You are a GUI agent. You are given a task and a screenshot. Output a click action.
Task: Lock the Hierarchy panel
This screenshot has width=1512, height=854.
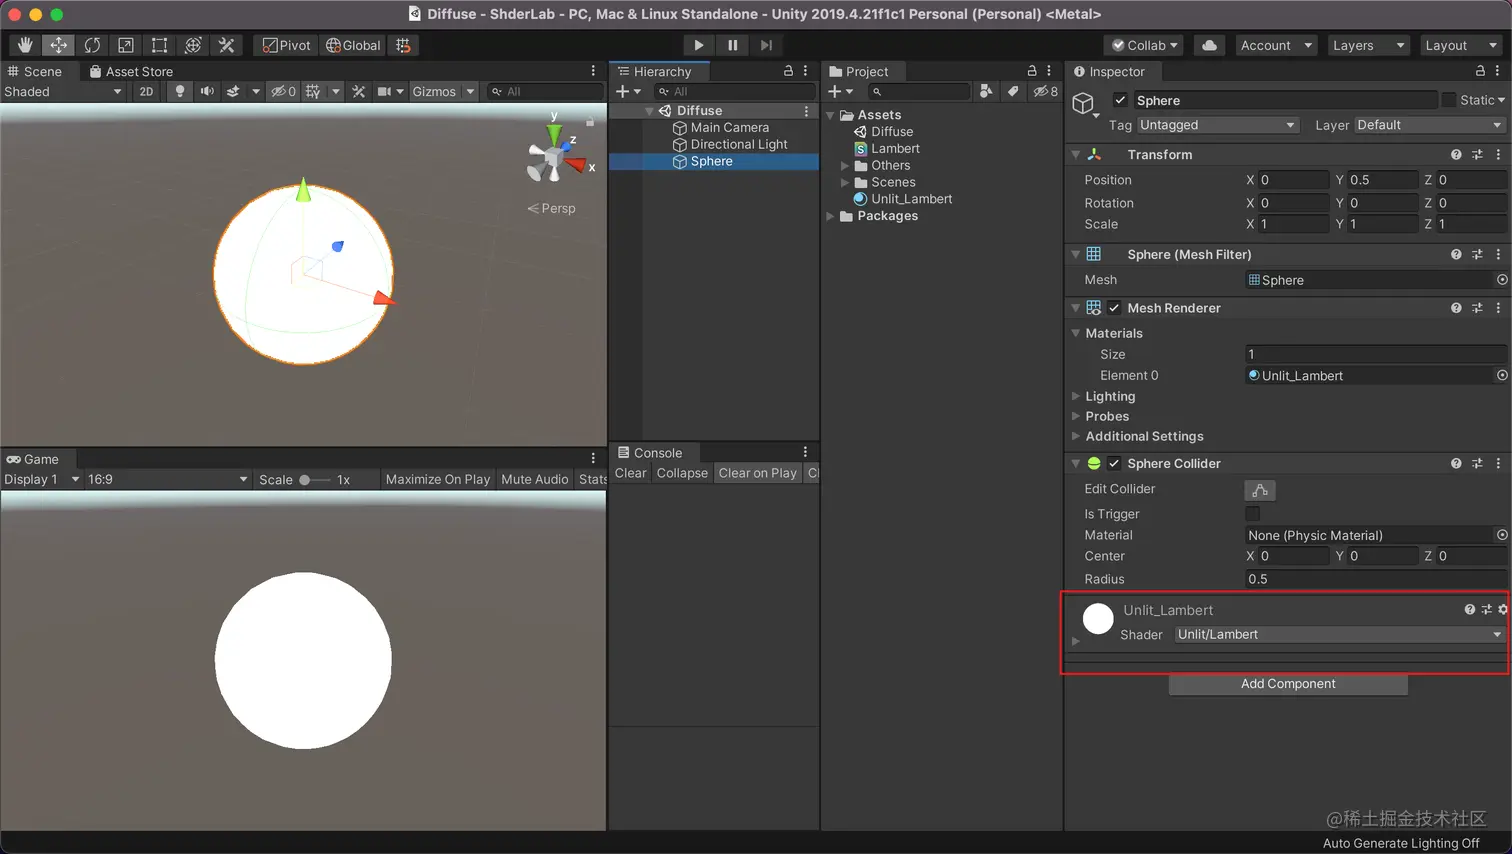coord(788,71)
